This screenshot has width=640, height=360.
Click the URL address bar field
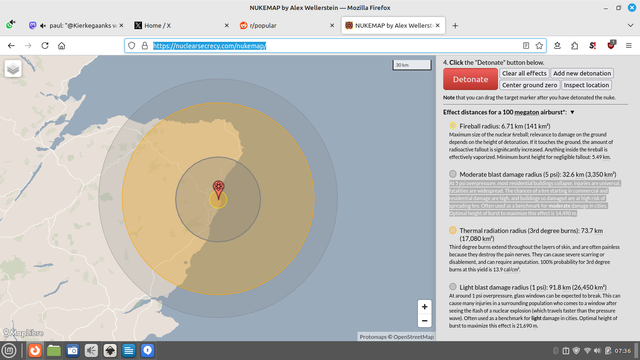tap(335, 46)
